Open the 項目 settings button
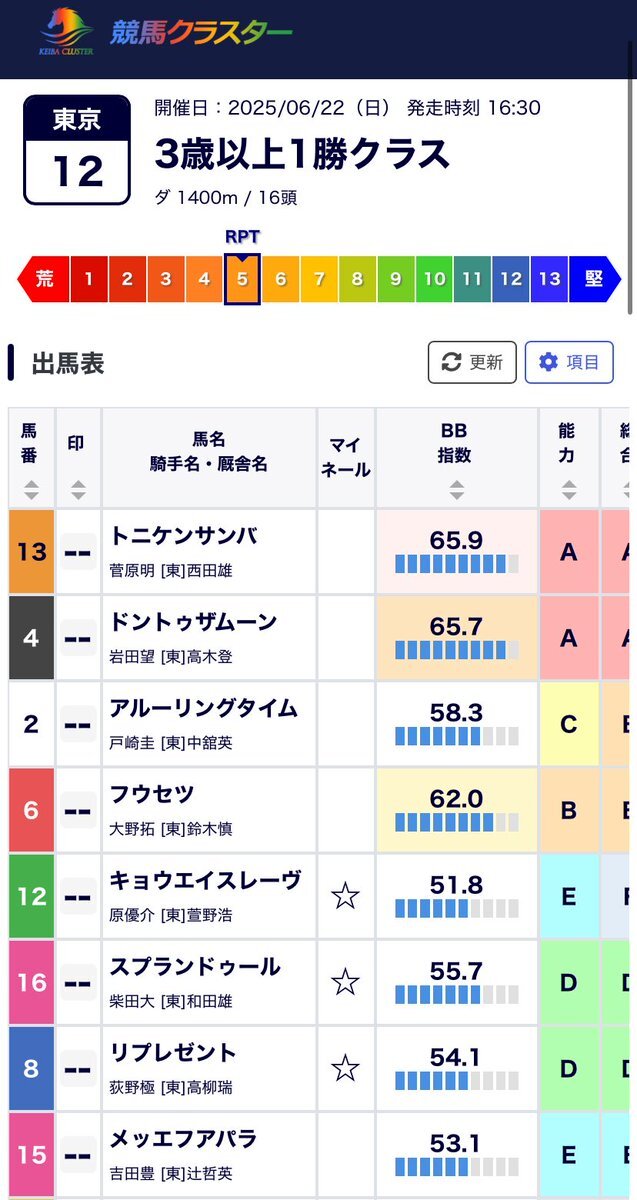Screen dimensions: 637x1200 [x=569, y=362]
